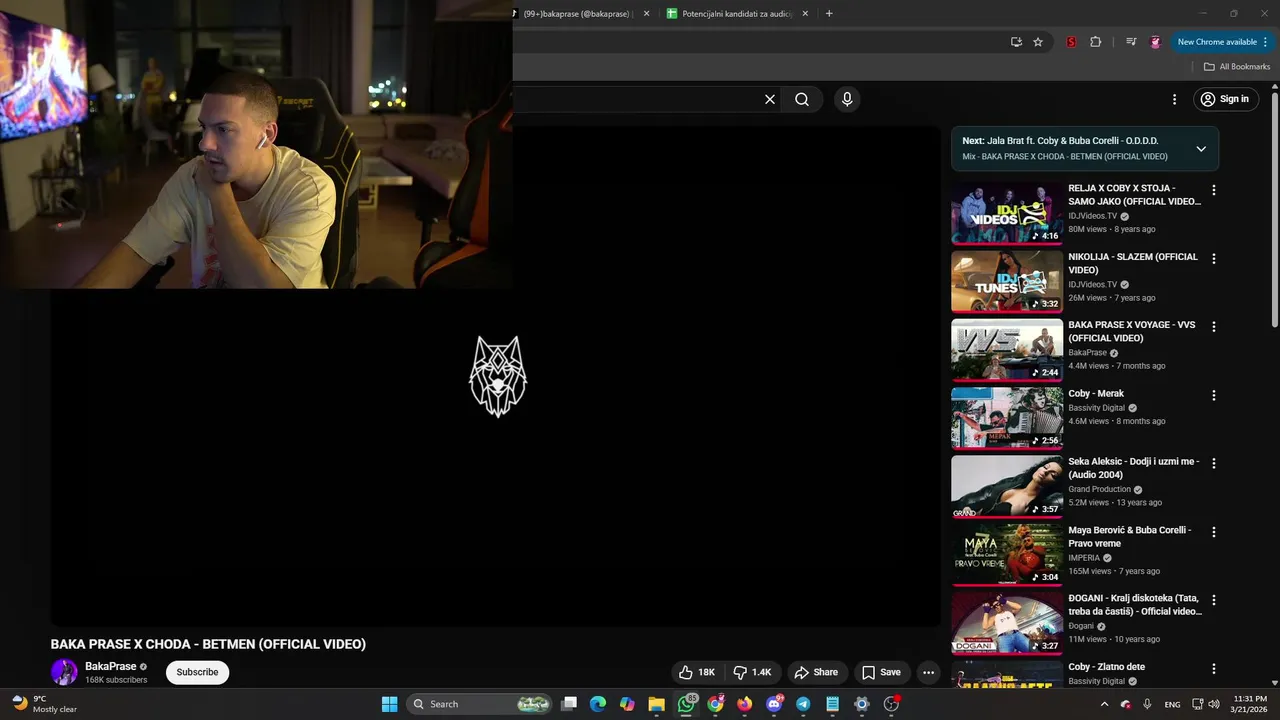
Task: Open Task View in taskbar
Action: click(x=569, y=704)
